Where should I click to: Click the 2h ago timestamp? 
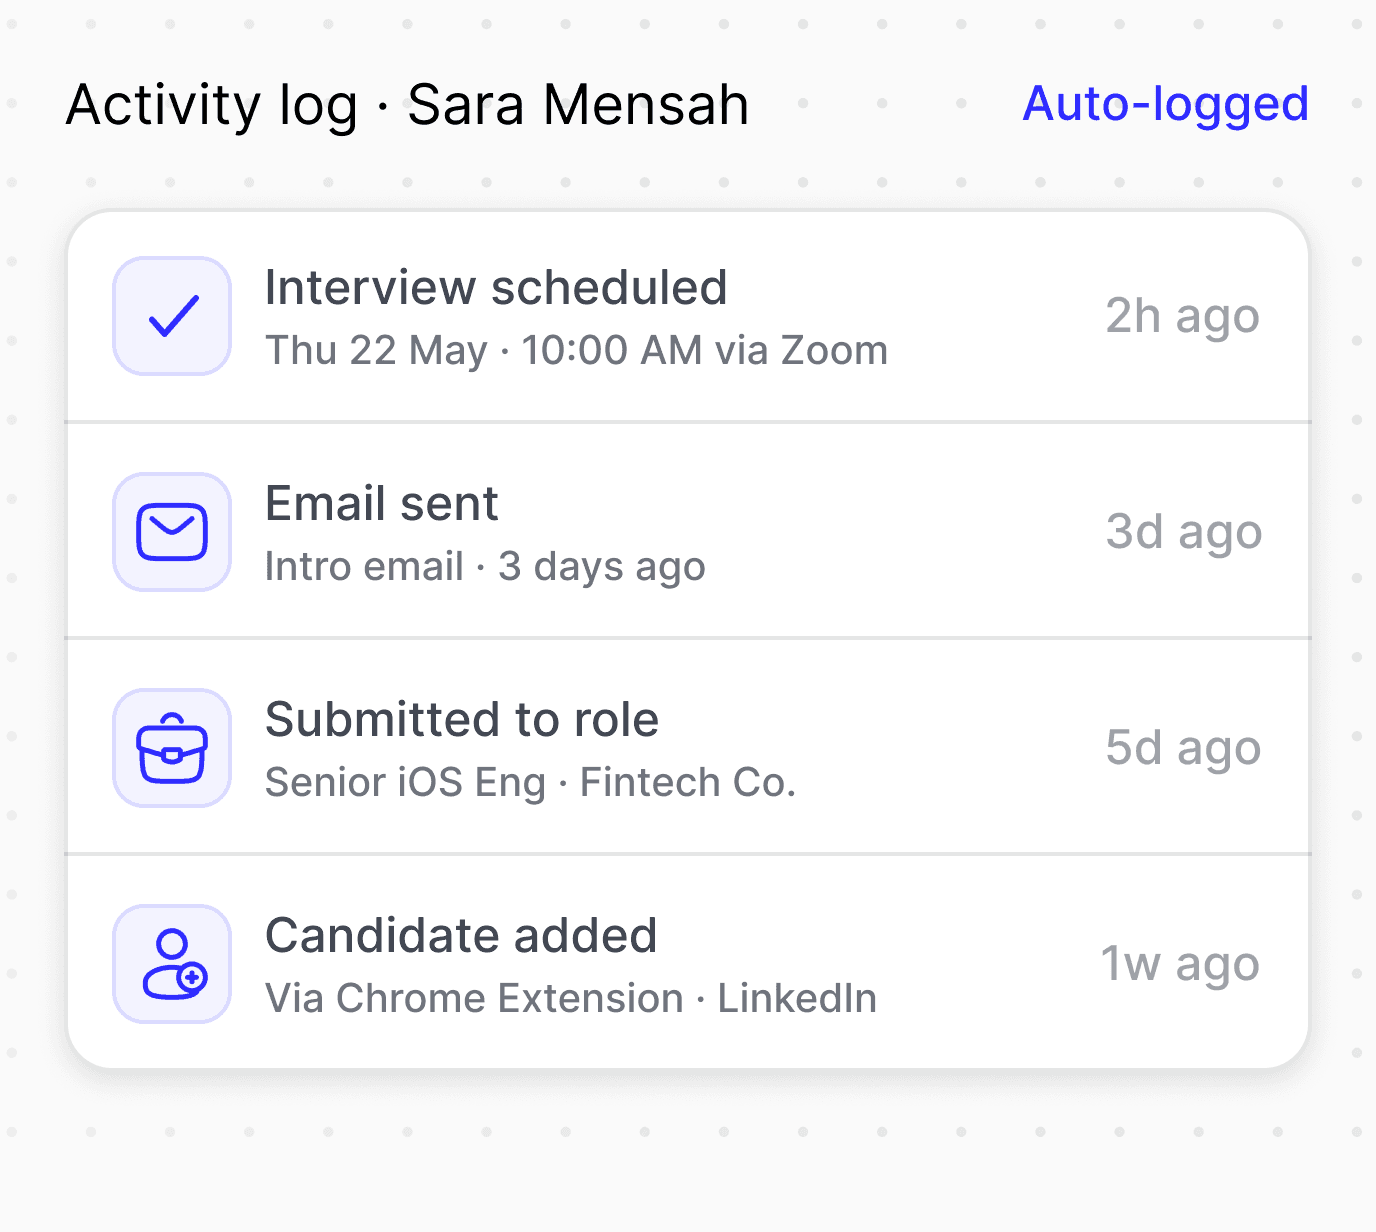click(x=1182, y=317)
